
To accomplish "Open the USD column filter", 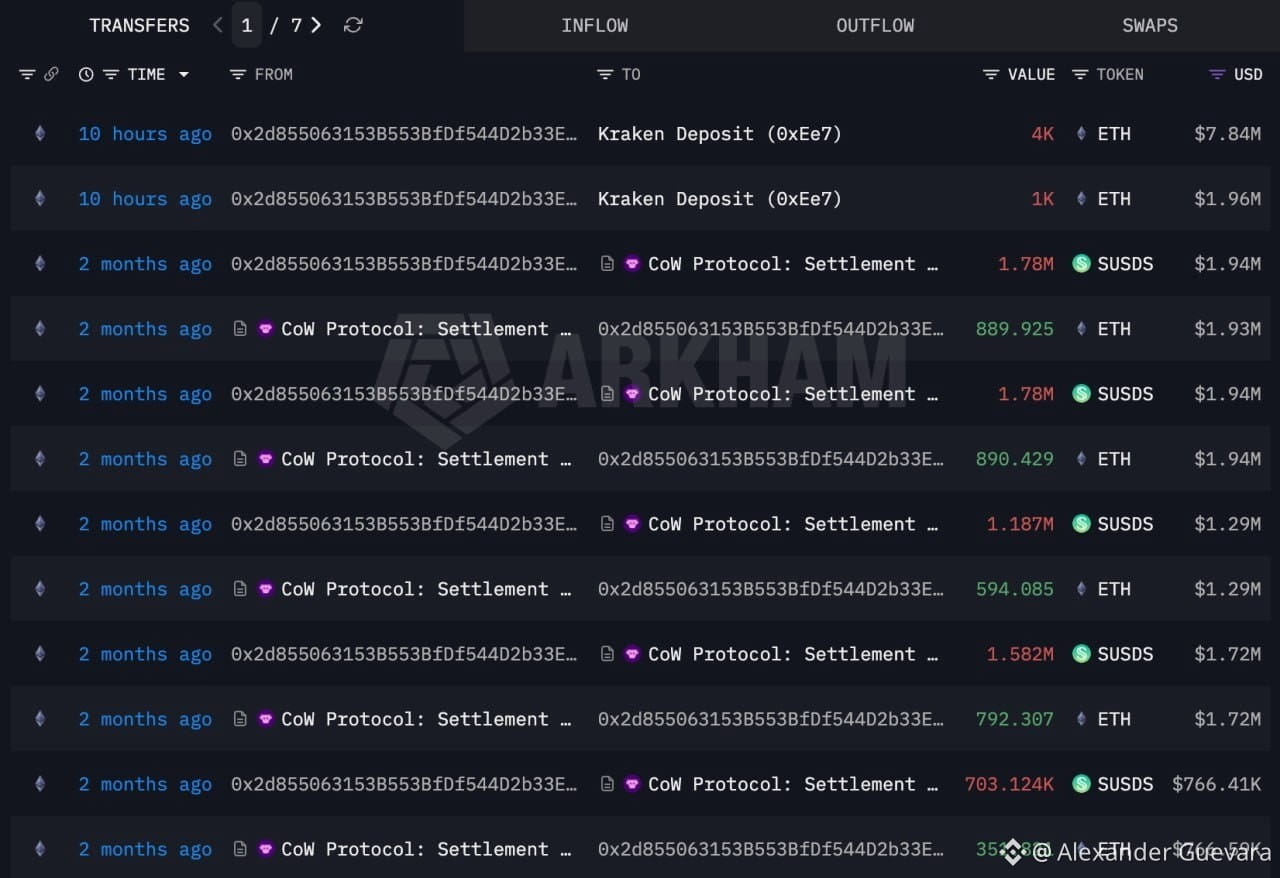I will point(1217,74).
